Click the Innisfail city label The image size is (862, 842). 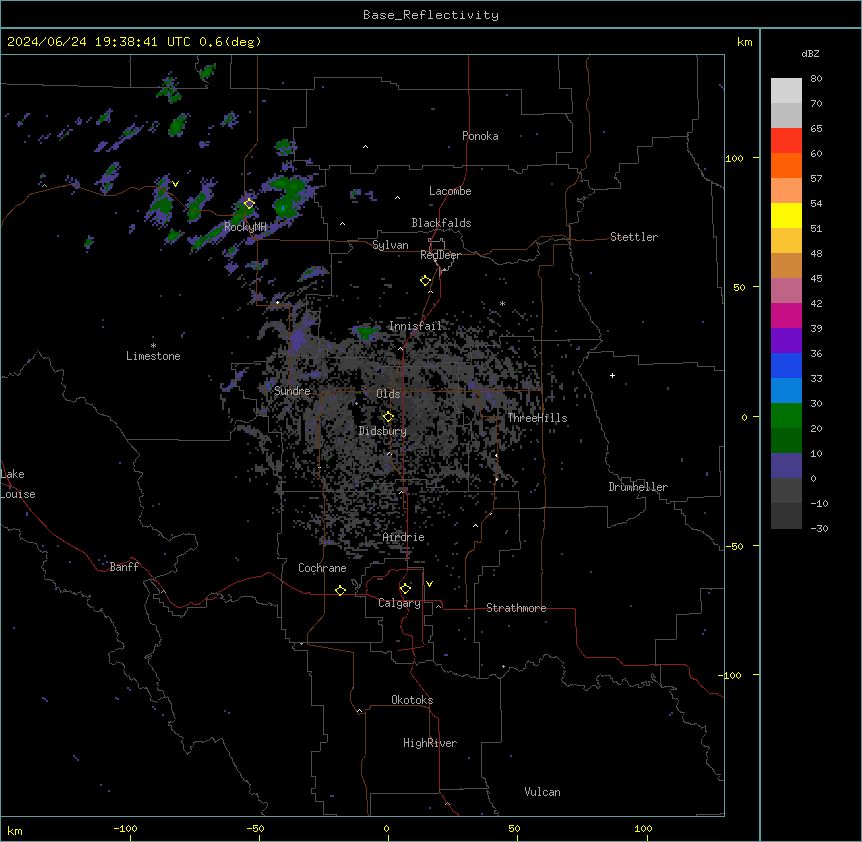(x=415, y=326)
